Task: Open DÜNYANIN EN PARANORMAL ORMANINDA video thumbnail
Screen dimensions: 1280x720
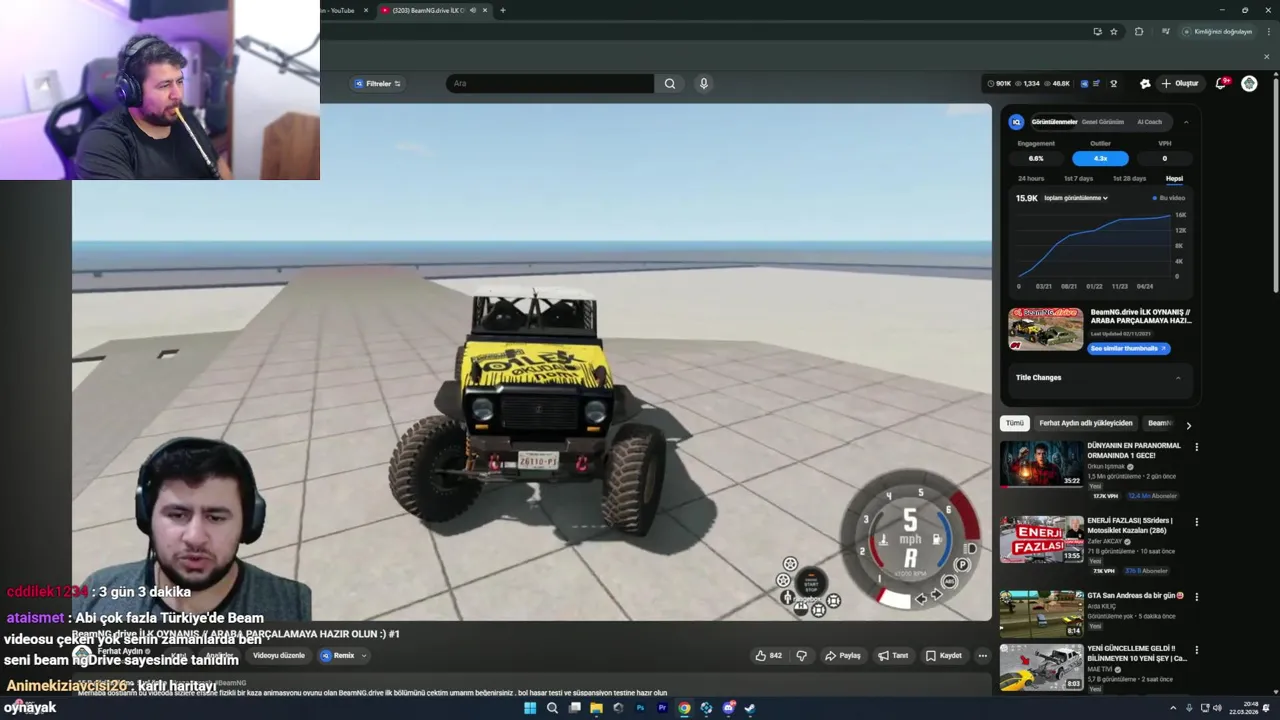Action: [1041, 464]
